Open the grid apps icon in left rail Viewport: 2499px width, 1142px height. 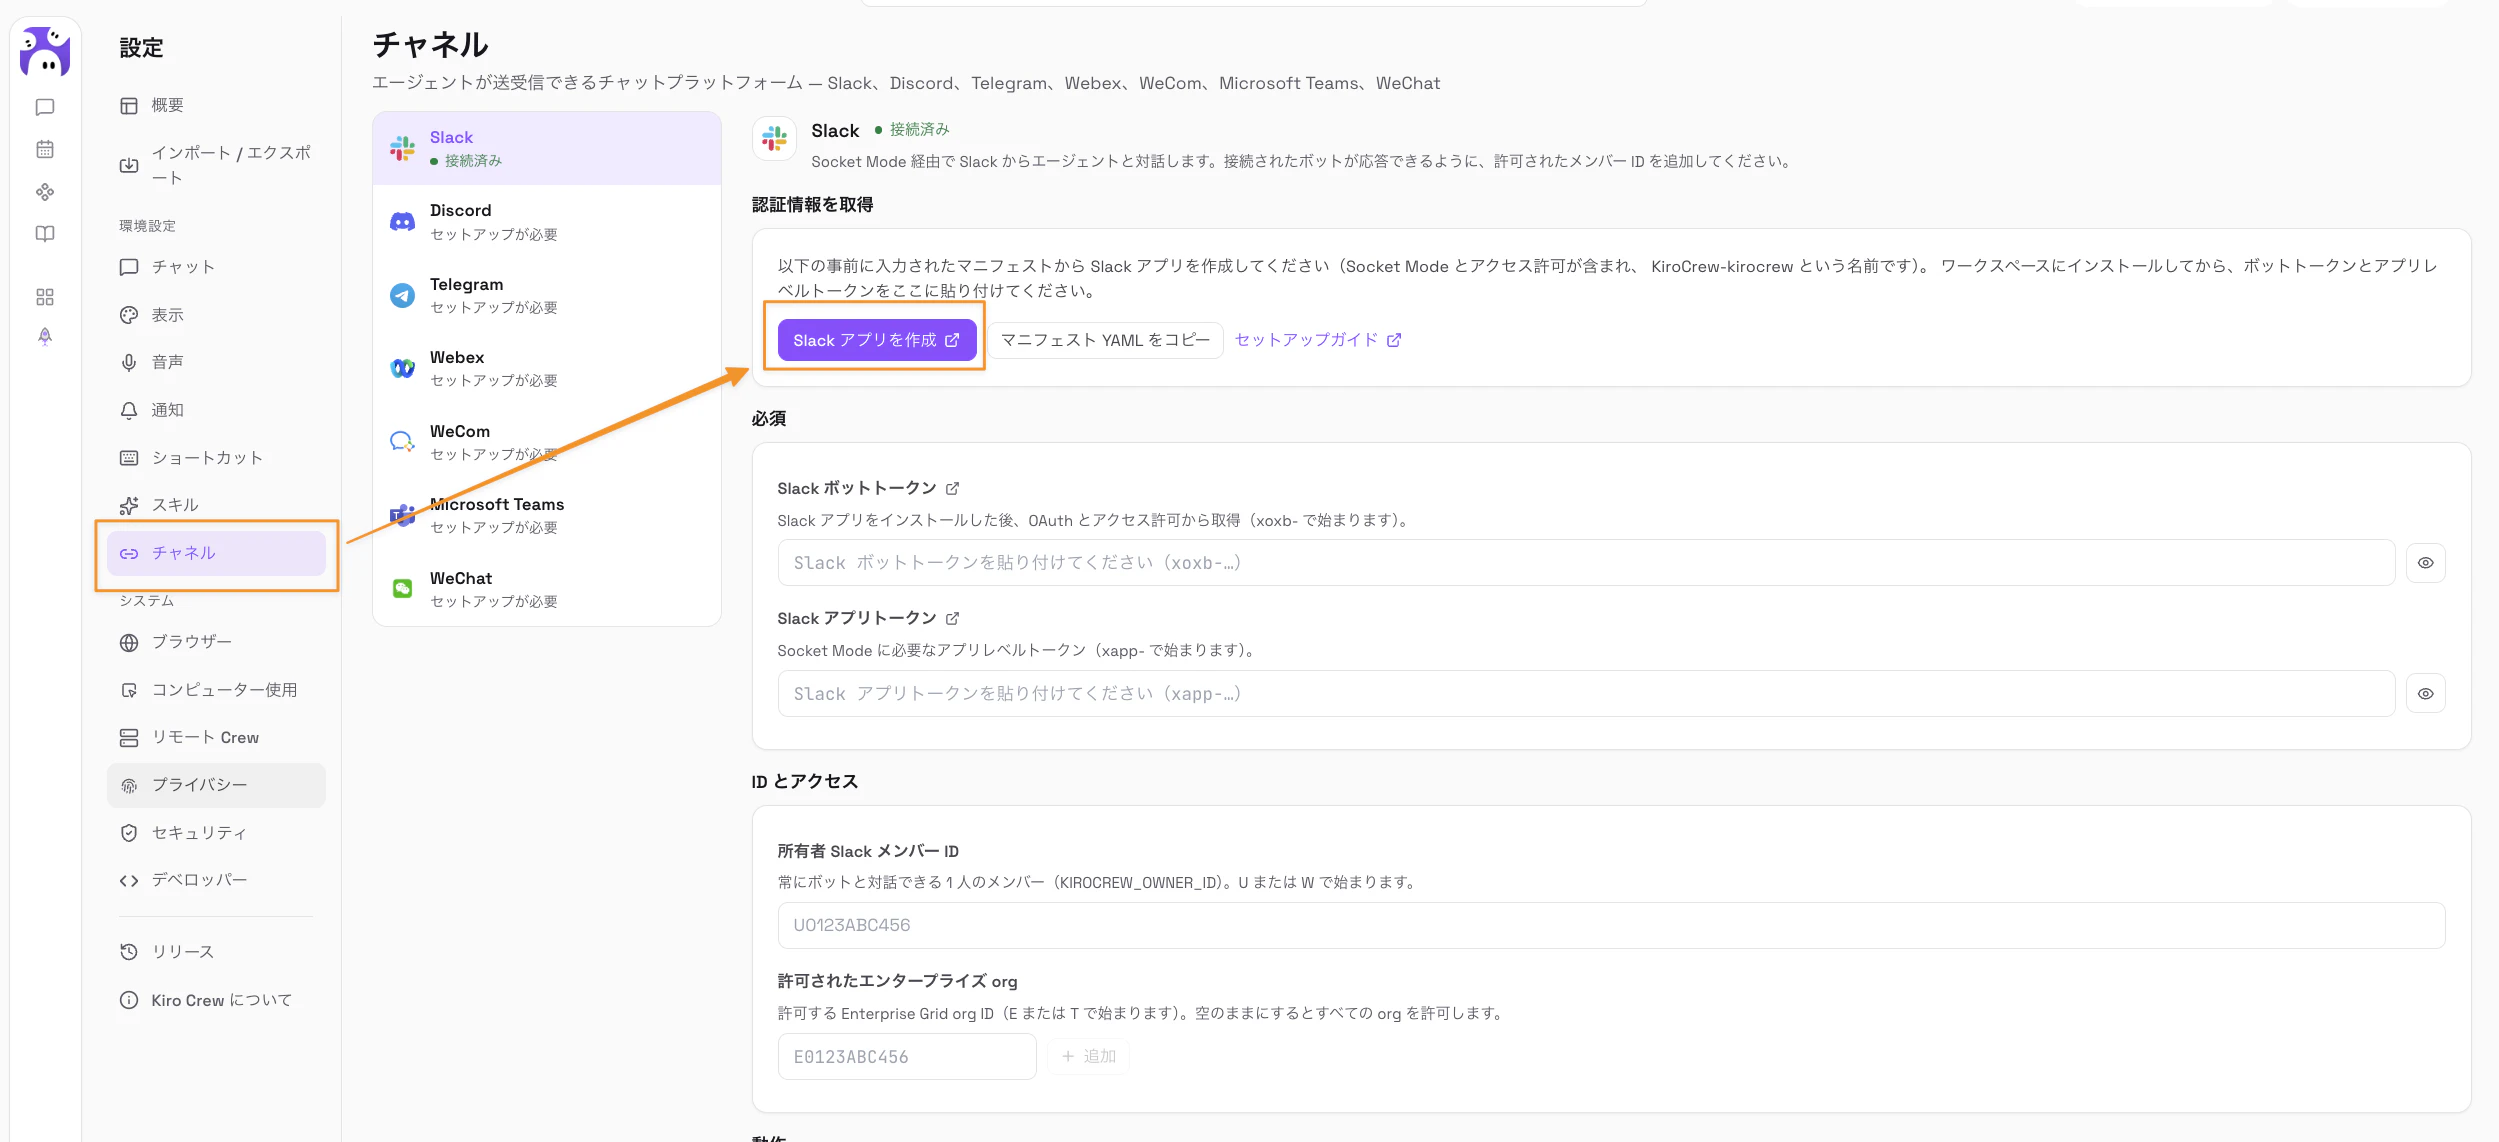coord(45,297)
